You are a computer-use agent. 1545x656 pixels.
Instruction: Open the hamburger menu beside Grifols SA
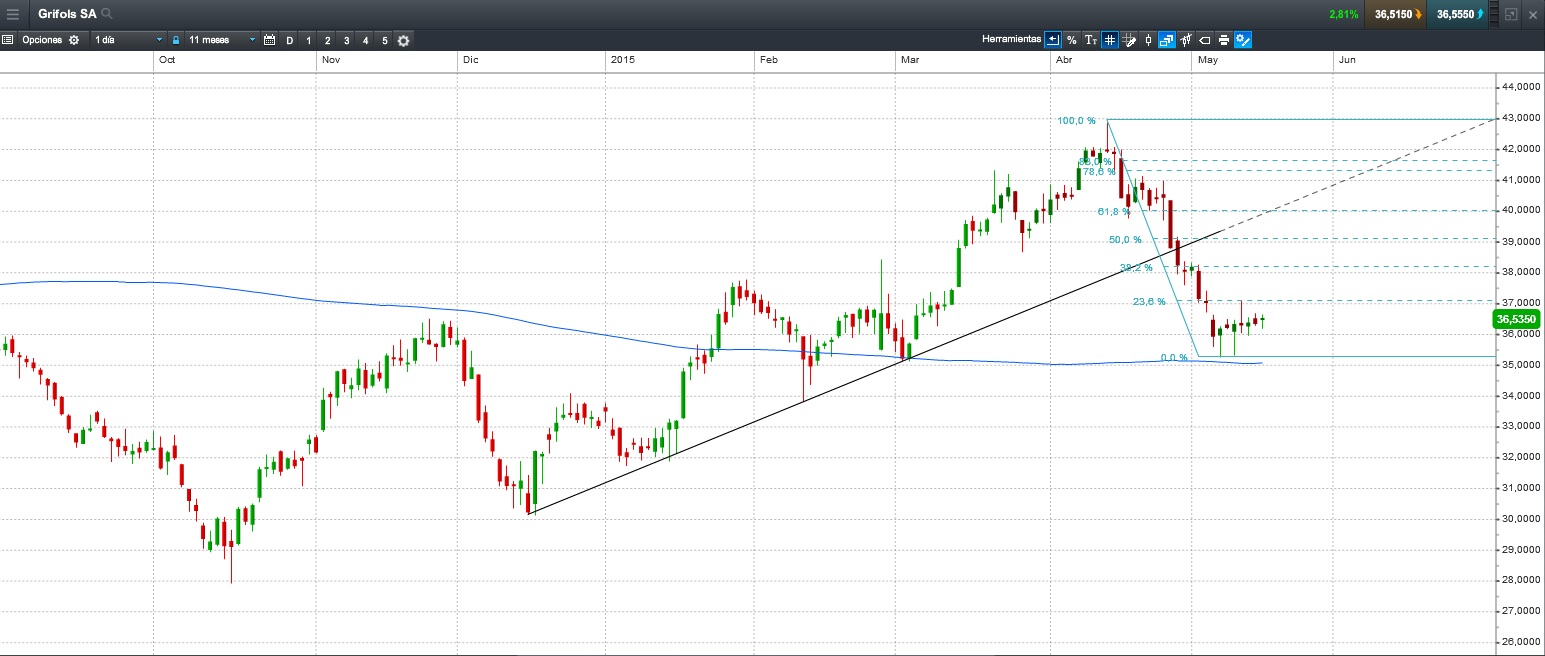tap(13, 14)
